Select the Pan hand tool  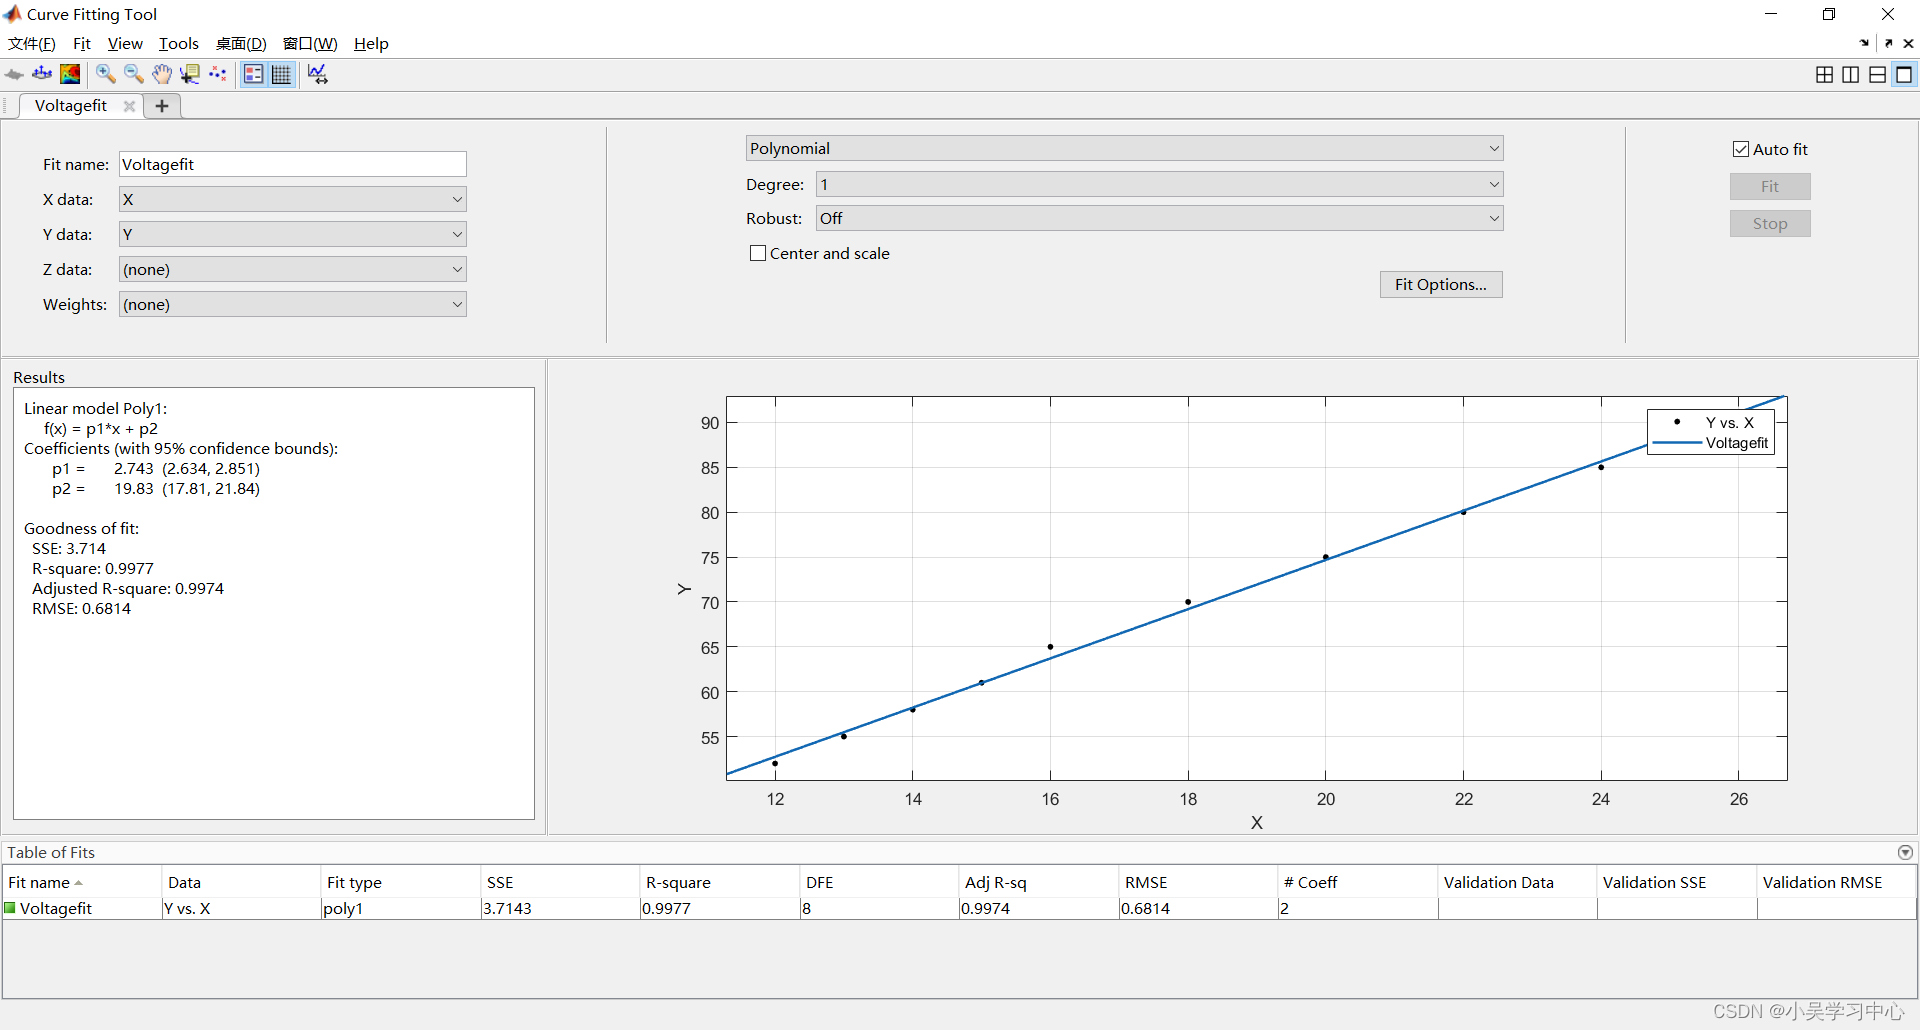click(x=162, y=74)
